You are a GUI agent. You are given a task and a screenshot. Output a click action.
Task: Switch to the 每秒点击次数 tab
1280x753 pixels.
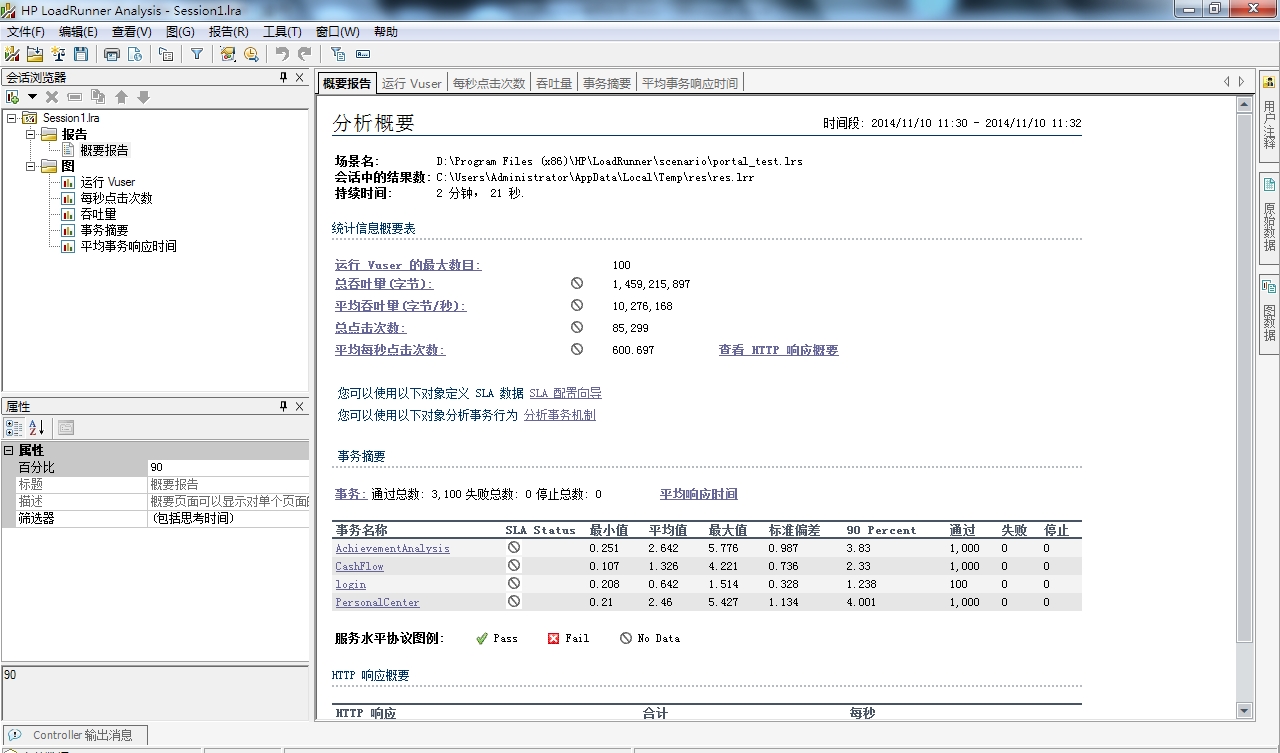(x=488, y=83)
